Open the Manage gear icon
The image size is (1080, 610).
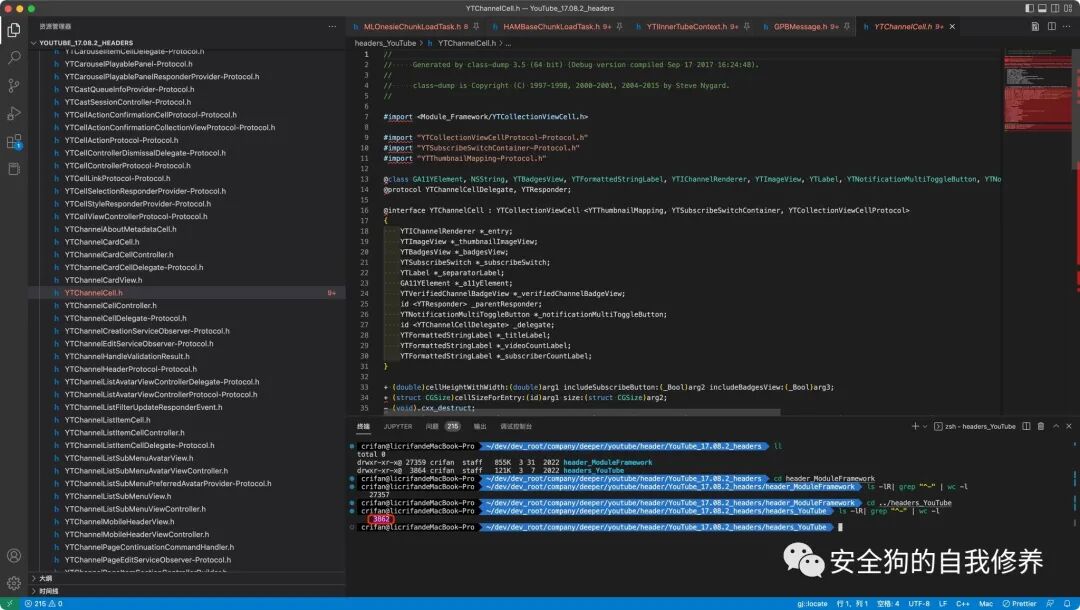pyautogui.click(x=14, y=583)
